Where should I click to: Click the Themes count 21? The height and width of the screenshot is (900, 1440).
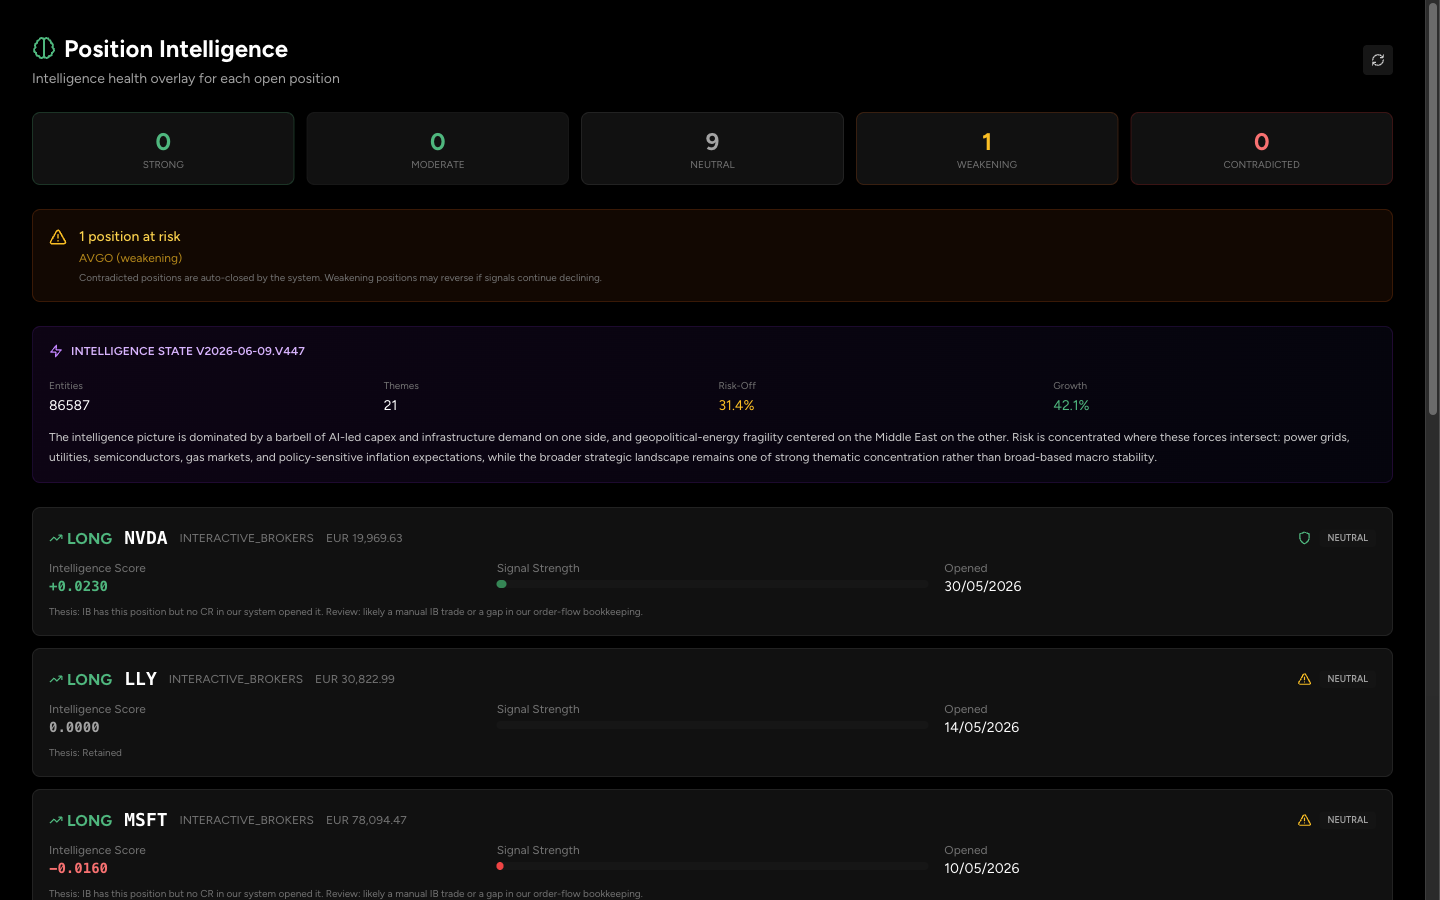click(390, 405)
